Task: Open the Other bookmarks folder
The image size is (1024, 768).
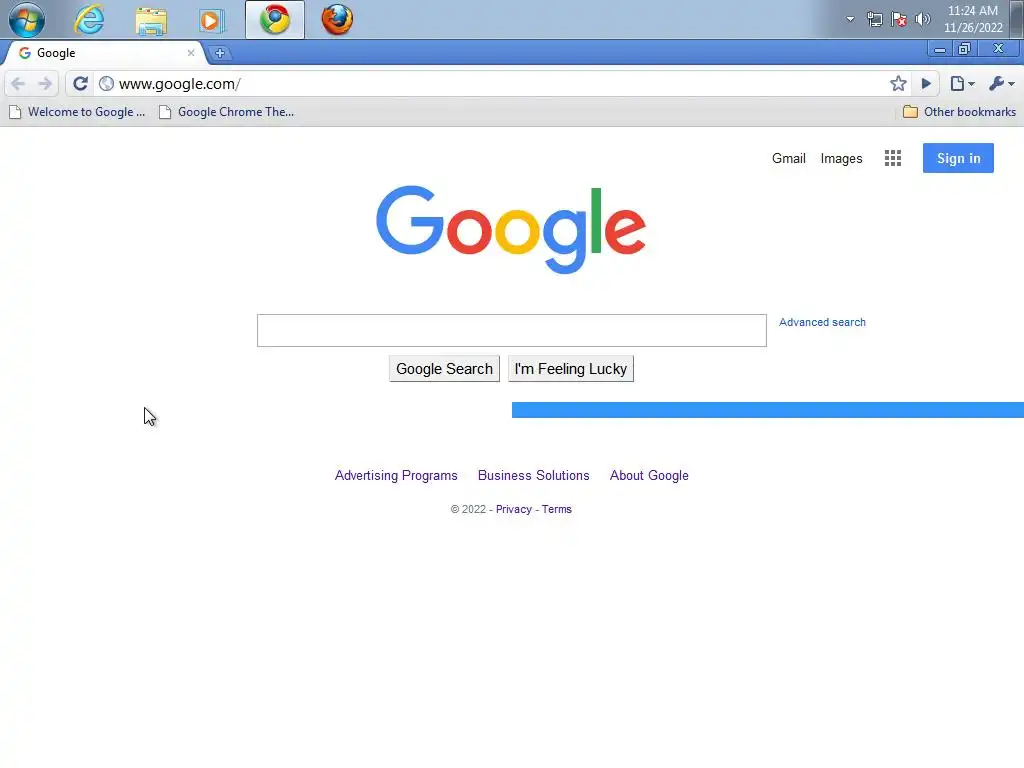Action: pyautogui.click(x=959, y=112)
